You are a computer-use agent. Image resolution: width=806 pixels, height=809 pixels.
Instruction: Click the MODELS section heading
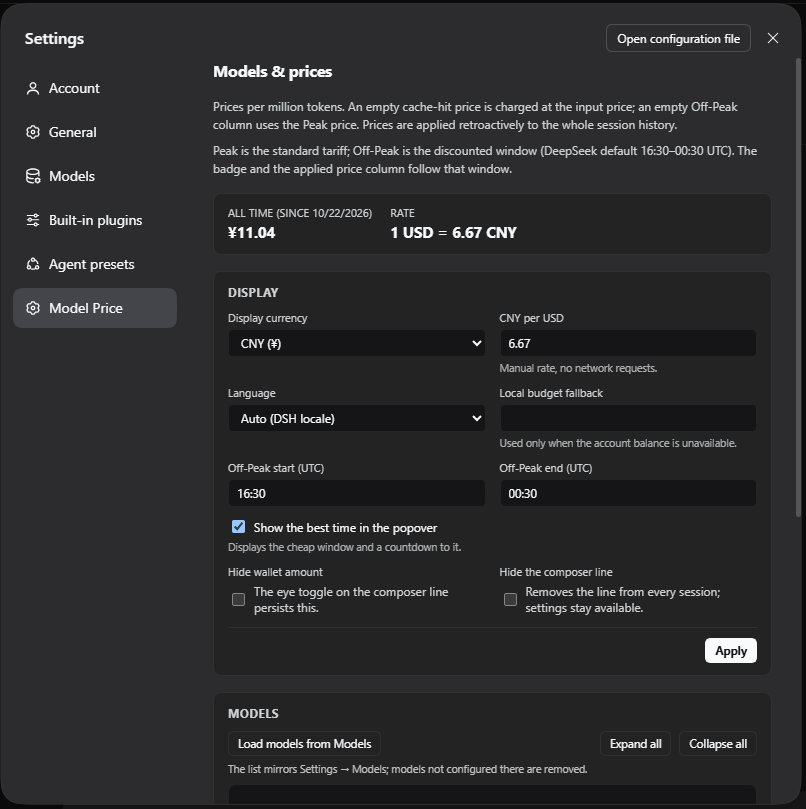253,714
